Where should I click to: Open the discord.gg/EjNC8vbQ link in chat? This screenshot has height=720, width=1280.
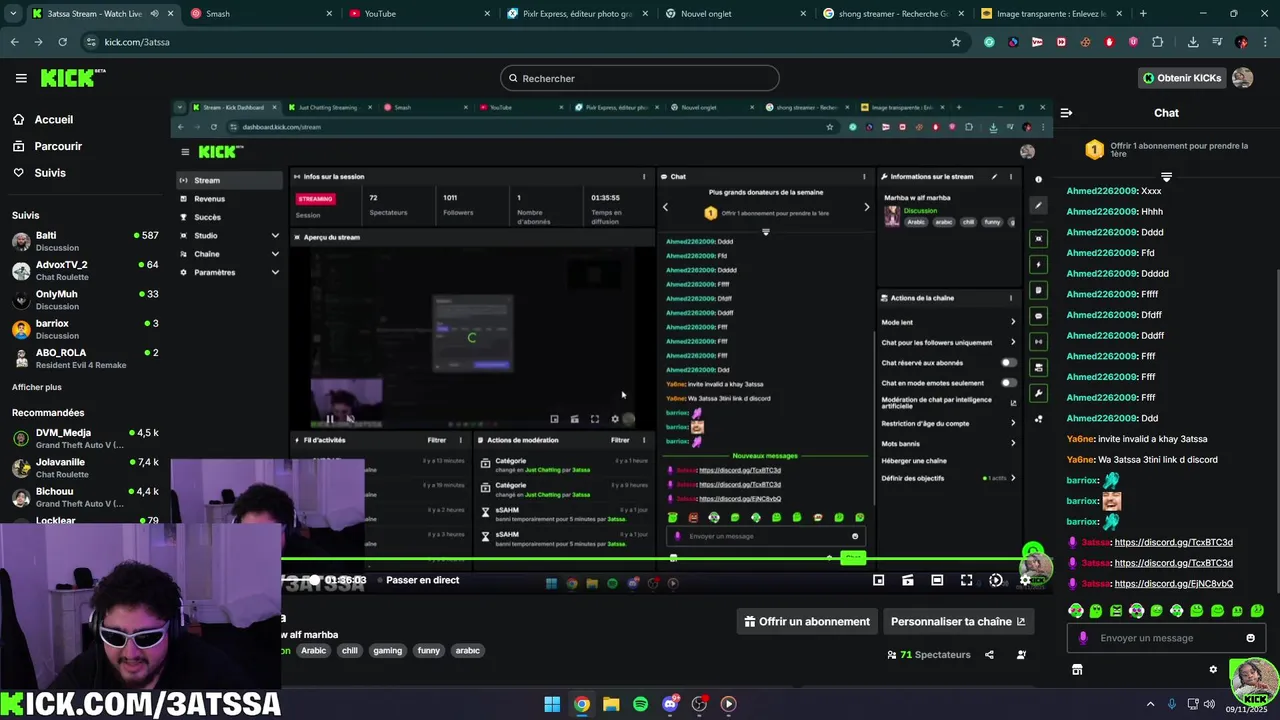[x=1173, y=584]
